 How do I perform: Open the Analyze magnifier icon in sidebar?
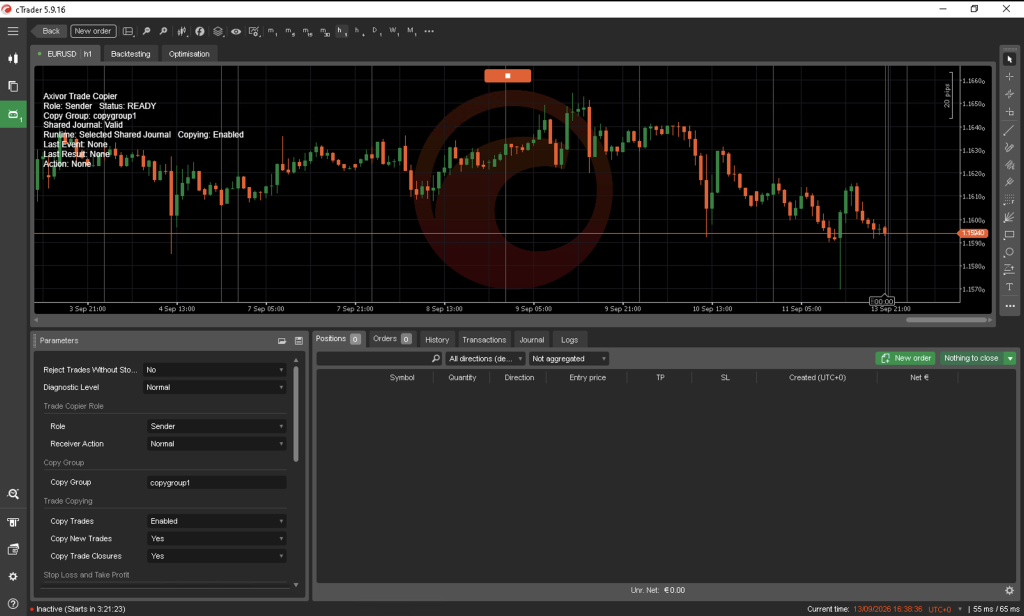pos(12,494)
